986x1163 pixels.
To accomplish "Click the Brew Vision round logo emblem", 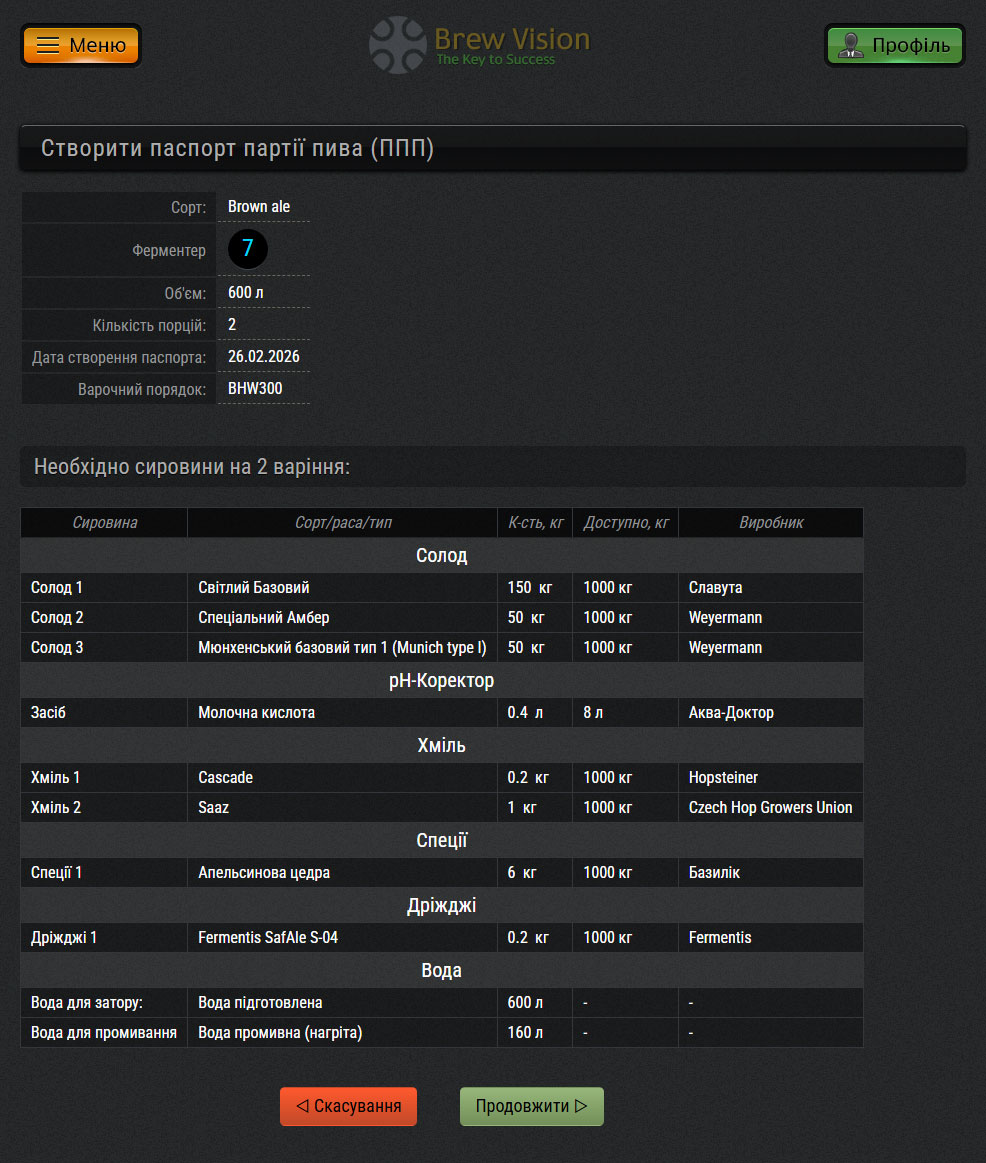I will [397, 45].
